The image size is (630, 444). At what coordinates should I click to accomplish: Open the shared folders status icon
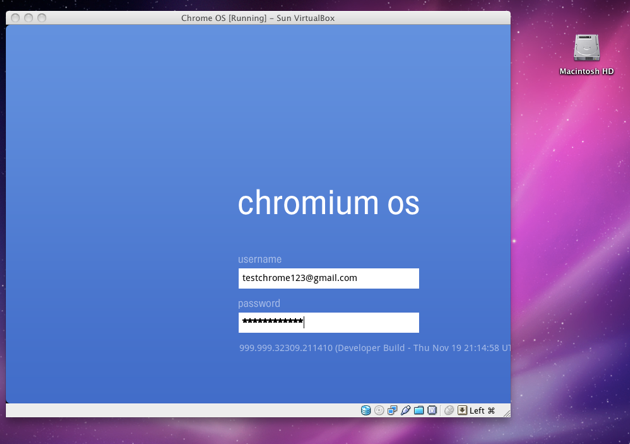click(x=419, y=410)
